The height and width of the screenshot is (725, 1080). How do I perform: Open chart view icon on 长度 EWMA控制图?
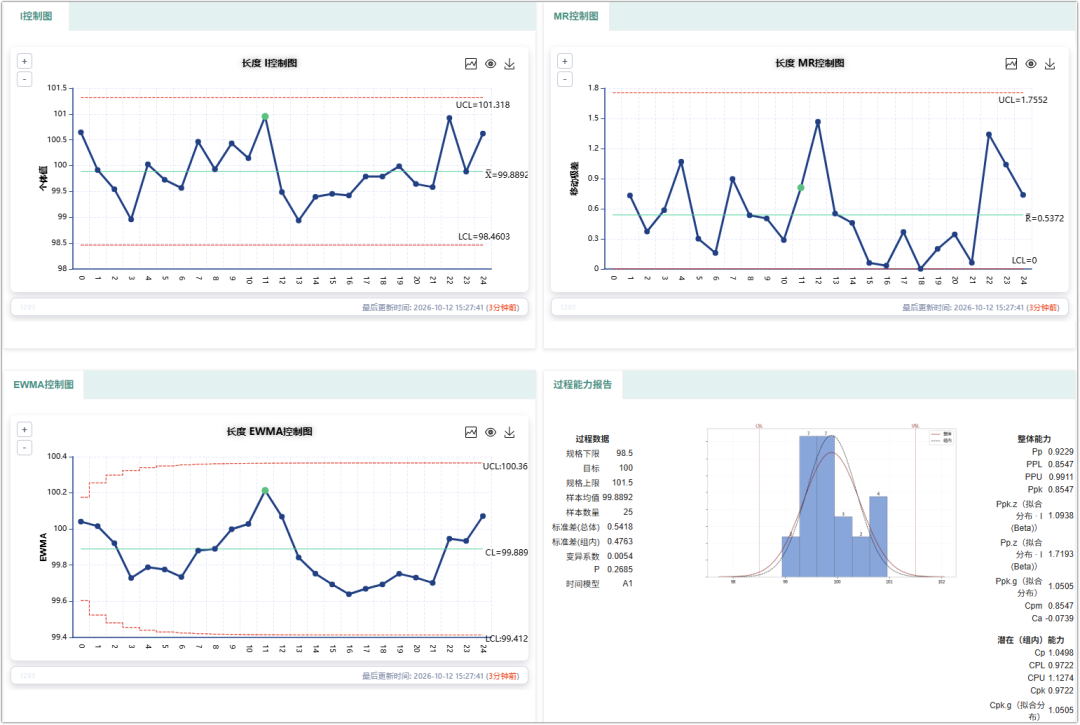tap(471, 432)
